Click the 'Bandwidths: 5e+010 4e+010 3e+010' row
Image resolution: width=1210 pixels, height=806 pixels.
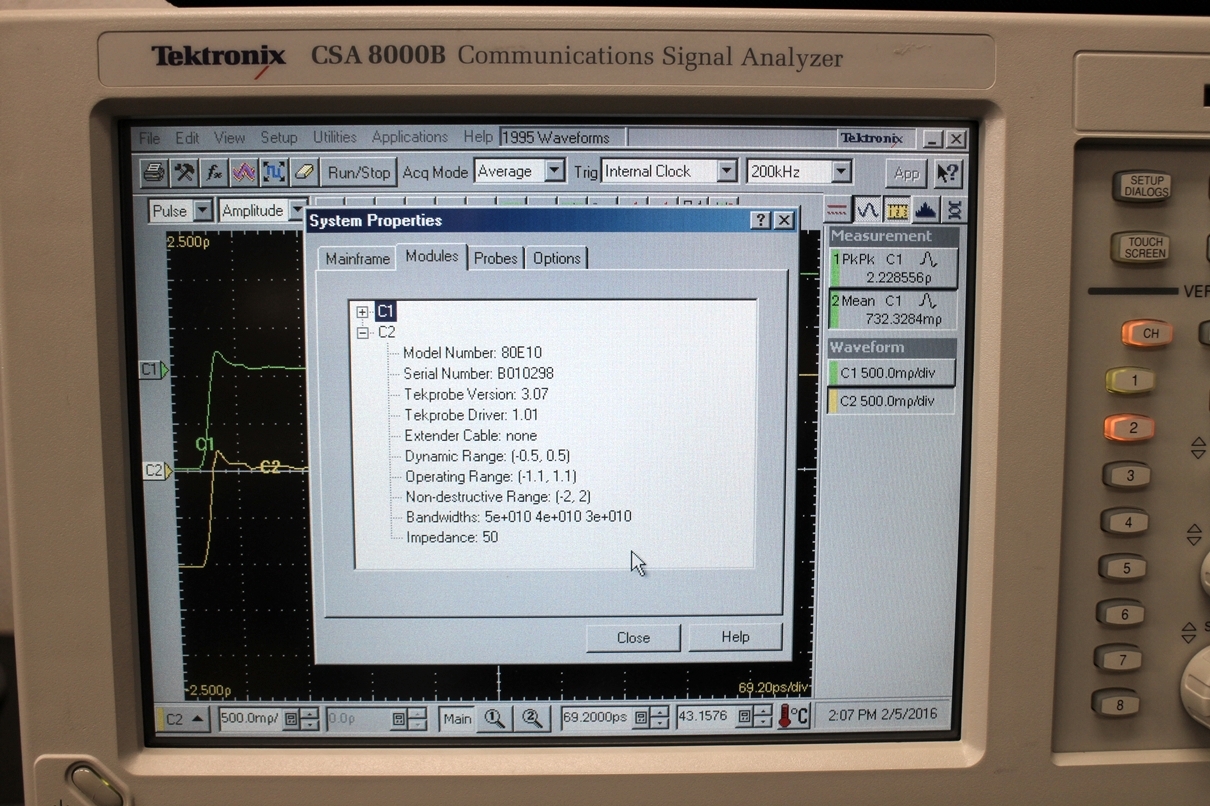pos(519,517)
